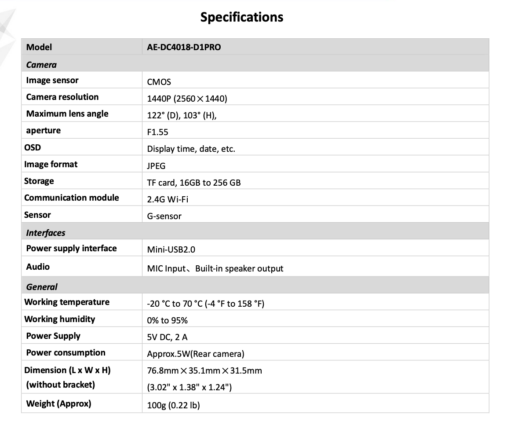Select the Mini-USB2.0 power interface value
510x440 pixels.
point(171,249)
